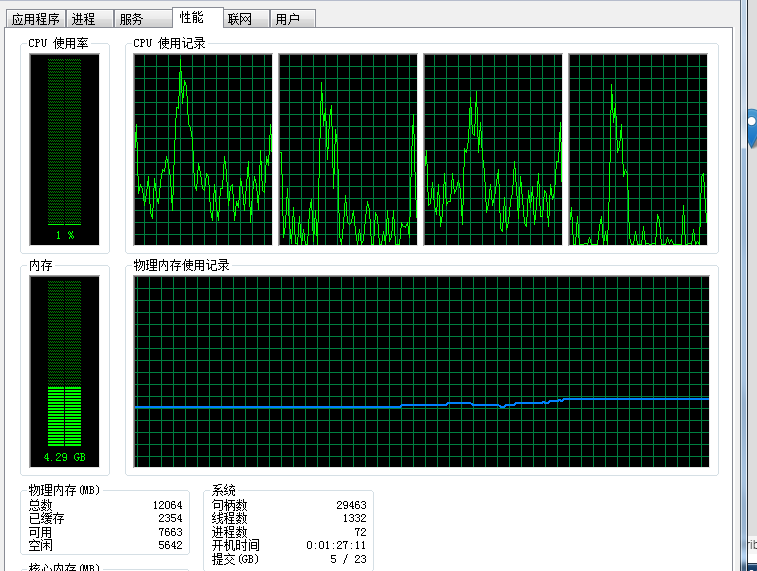This screenshot has width=757, height=571.
Task: Click the 物理内存(MB) group heading
Action: click(64, 490)
